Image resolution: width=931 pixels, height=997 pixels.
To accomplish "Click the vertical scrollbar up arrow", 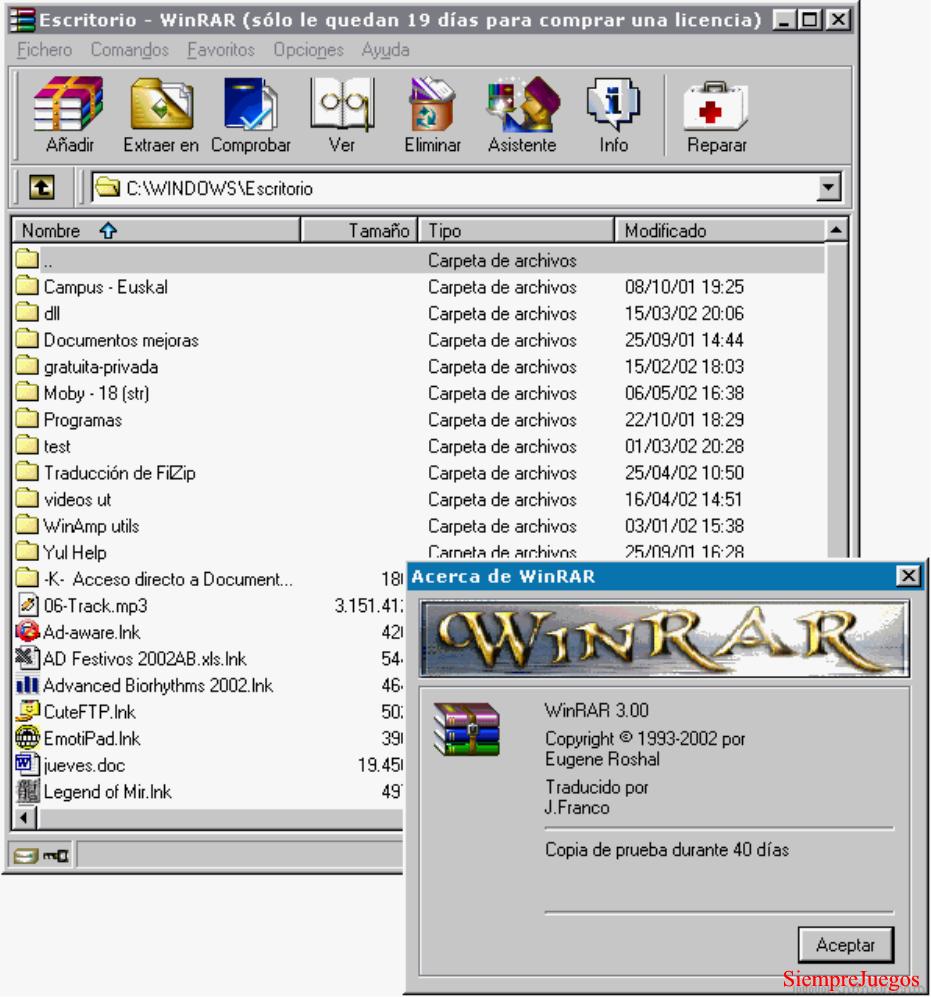I will 836,230.
